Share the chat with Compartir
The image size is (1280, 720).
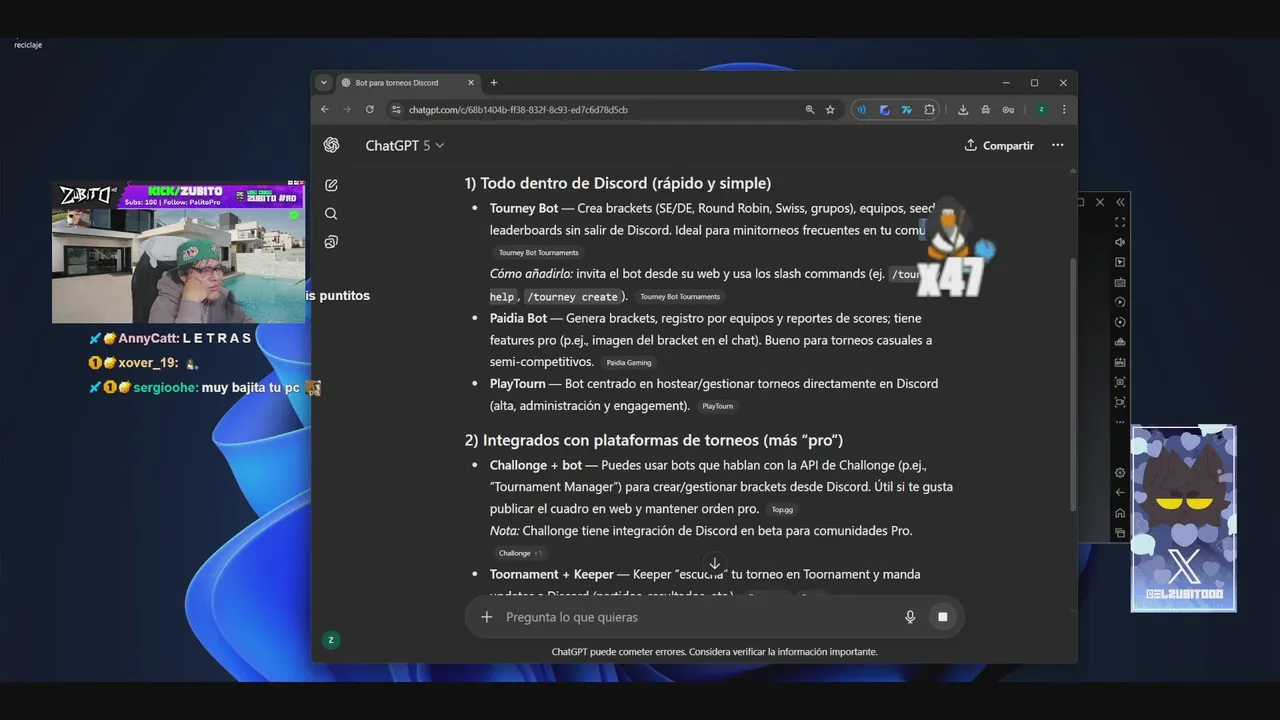point(999,145)
